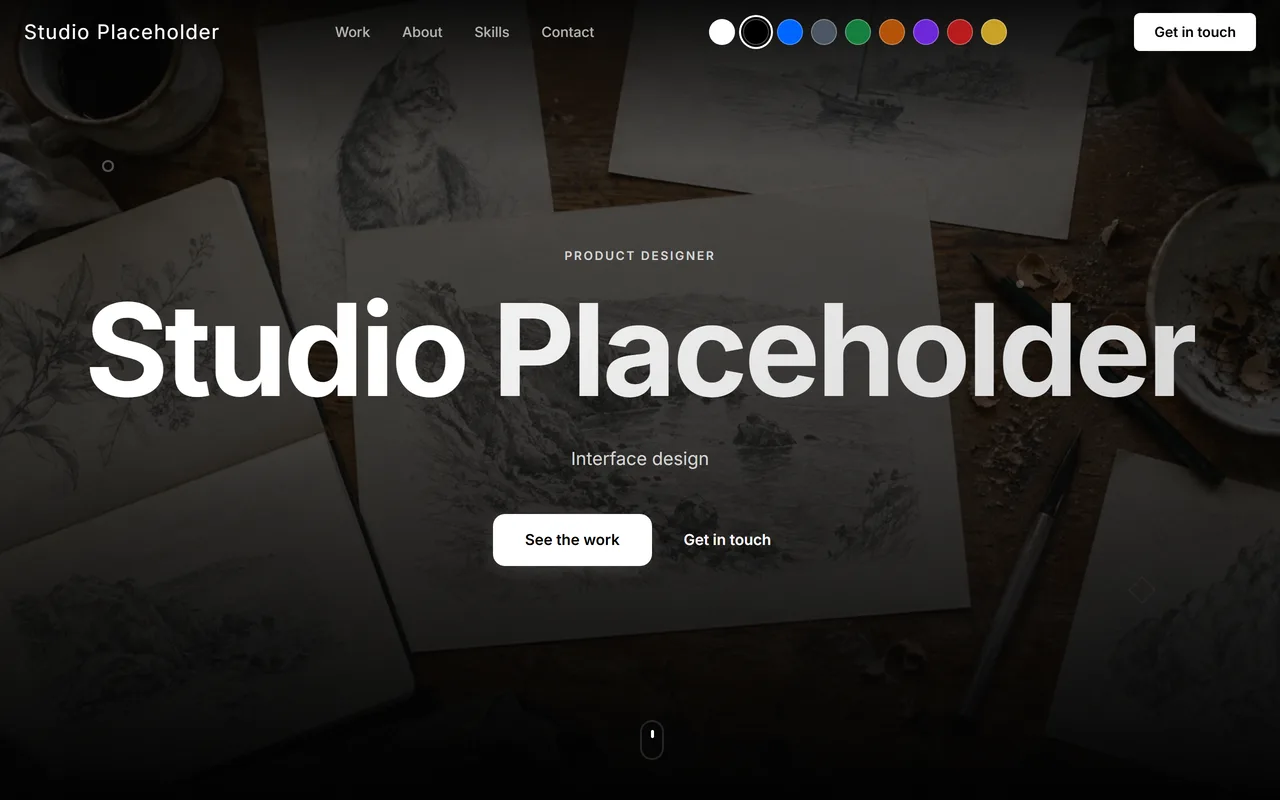The image size is (1280, 800).
Task: Navigate to Contact in the navbar
Action: 568,32
